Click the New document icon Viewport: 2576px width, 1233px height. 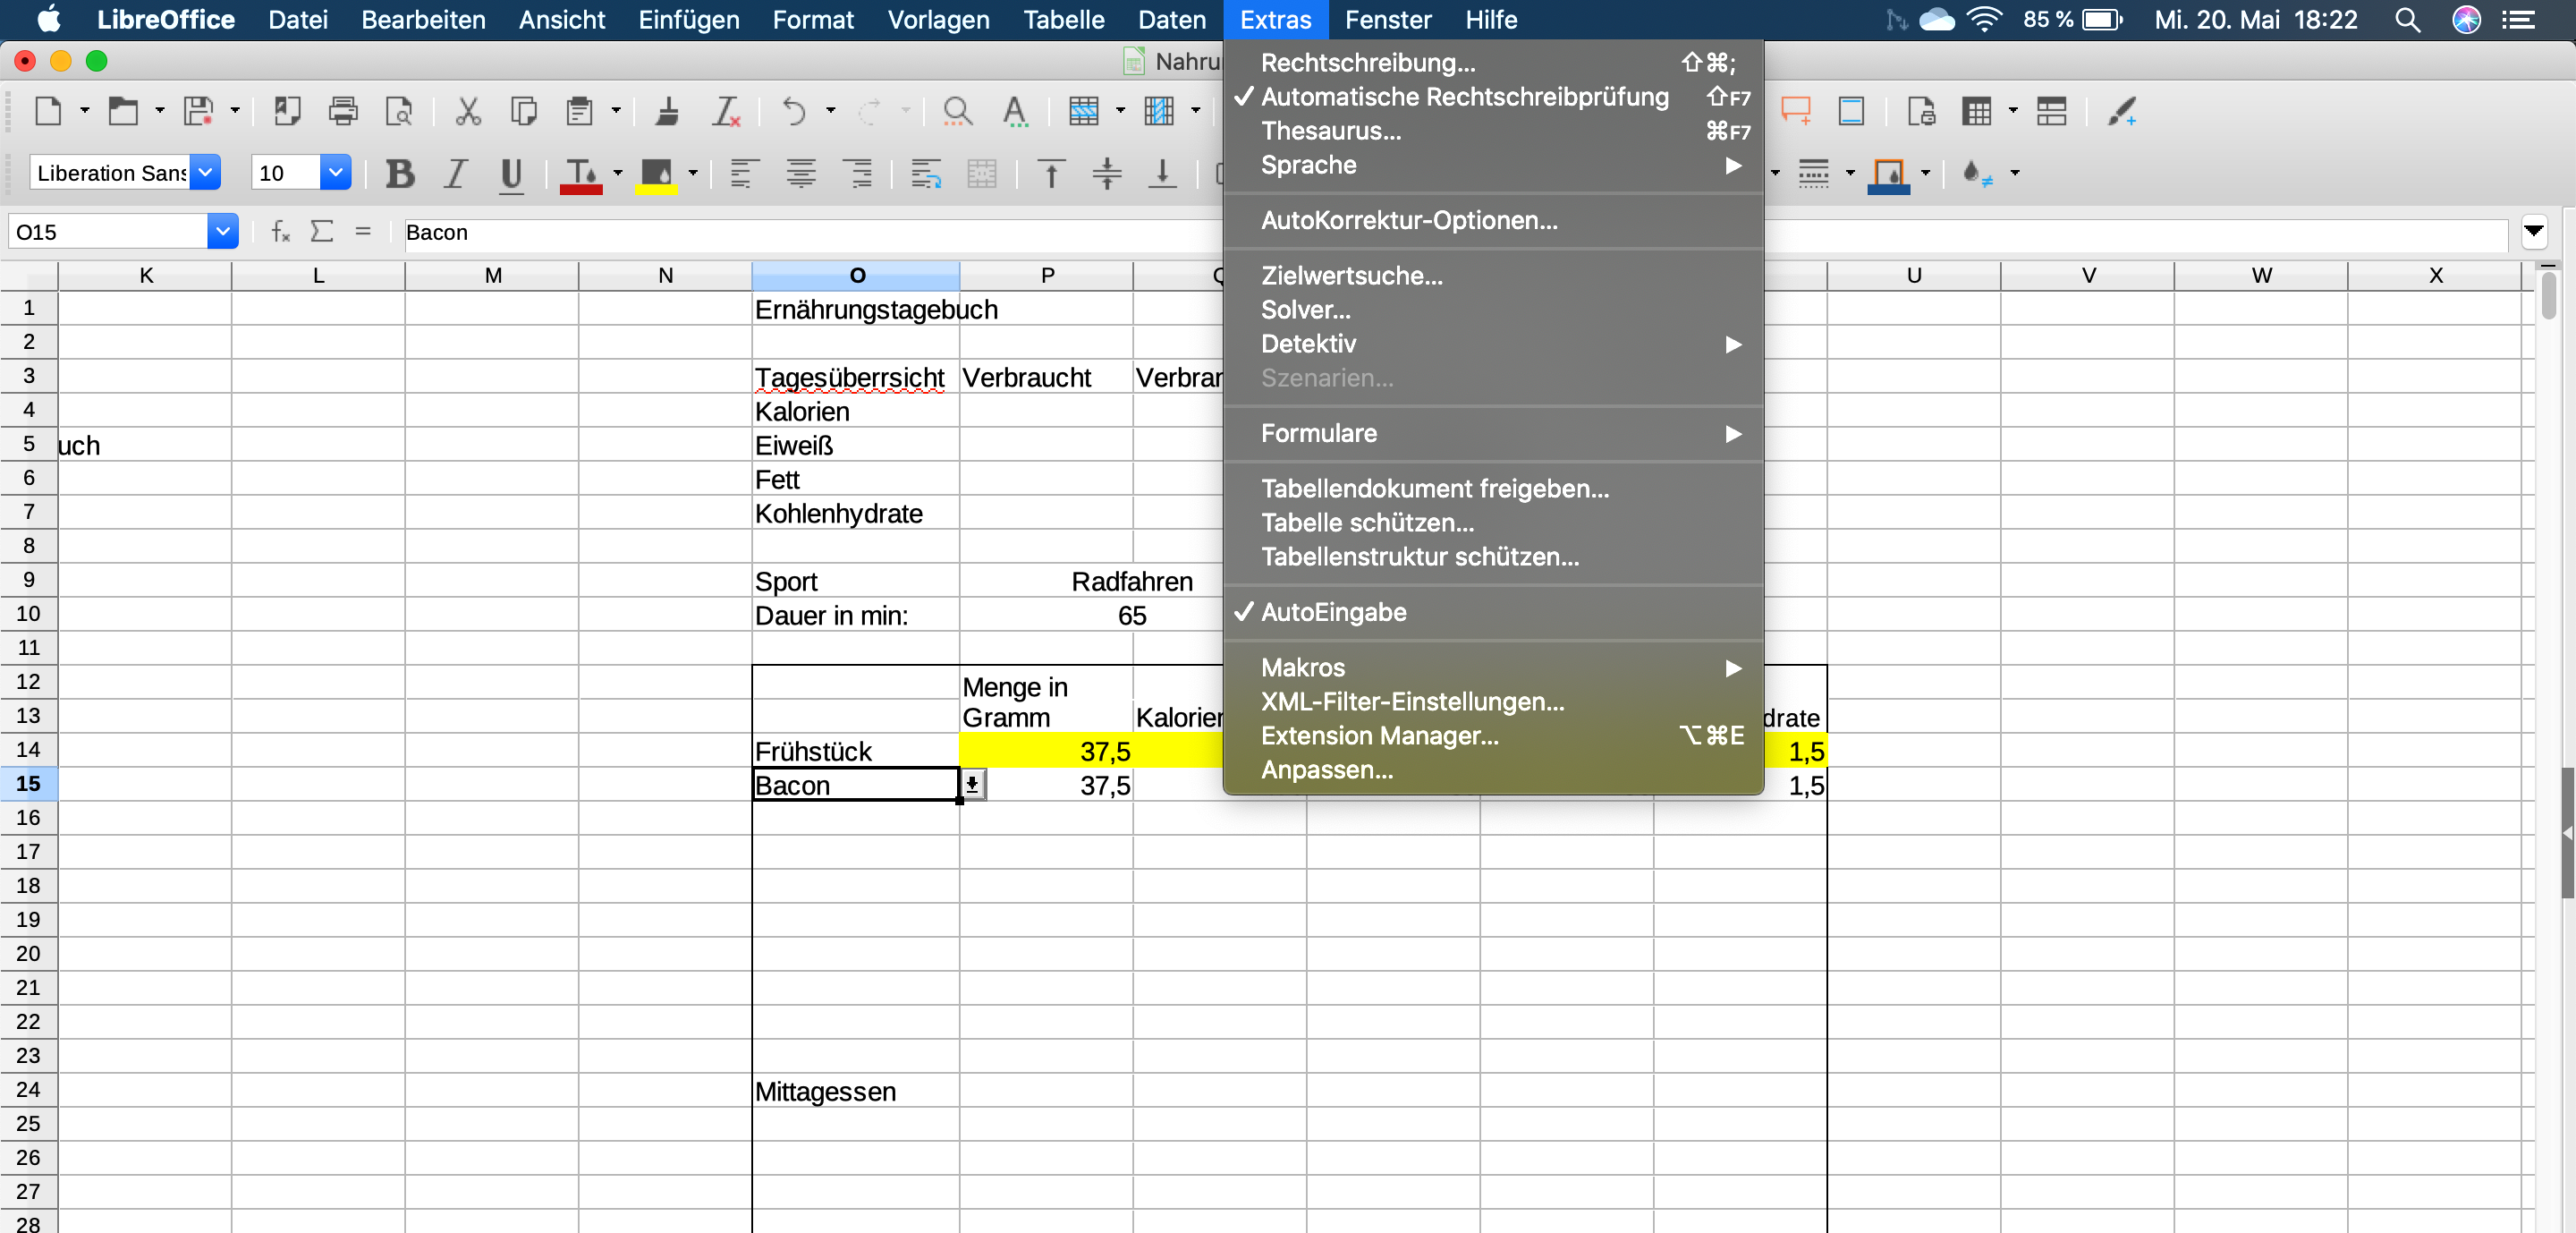tap(48, 111)
